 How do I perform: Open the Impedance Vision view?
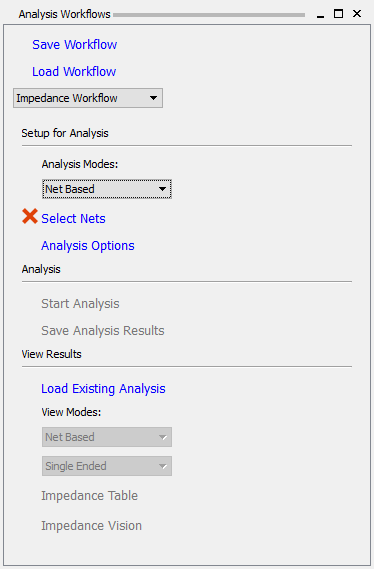pyautogui.click(x=91, y=525)
